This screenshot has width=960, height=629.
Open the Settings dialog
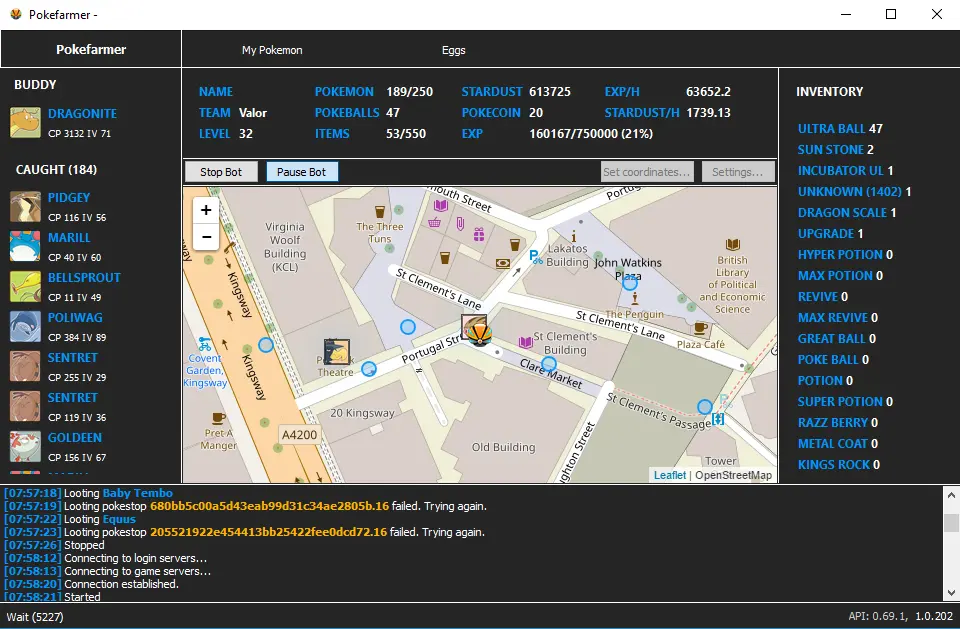(738, 172)
